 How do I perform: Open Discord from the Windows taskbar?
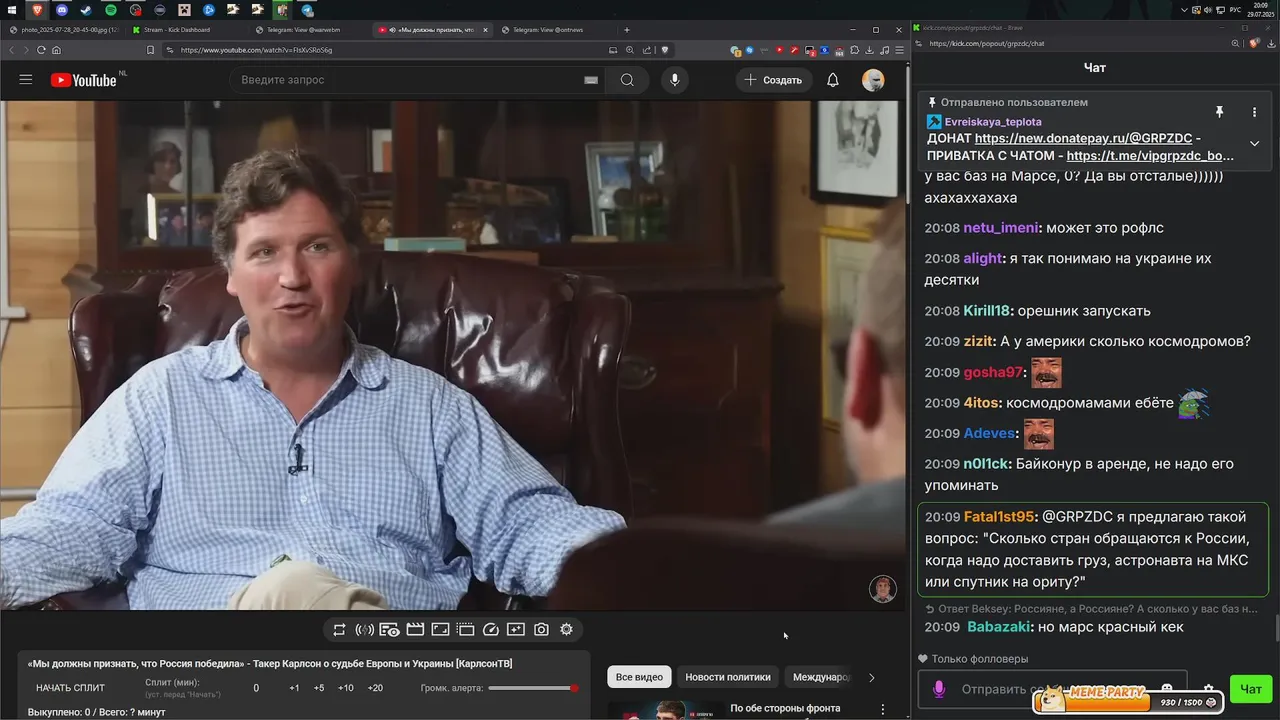[x=62, y=10]
